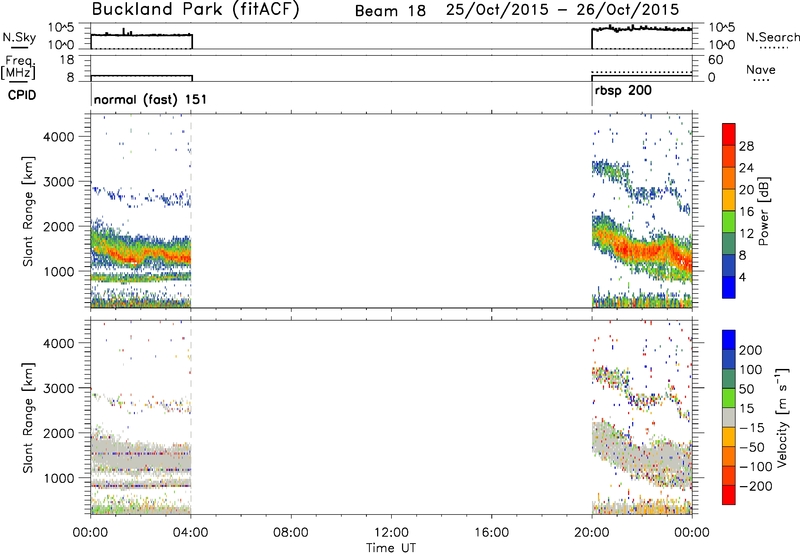Click the '18' tick on the frequency axis

tap(67, 60)
